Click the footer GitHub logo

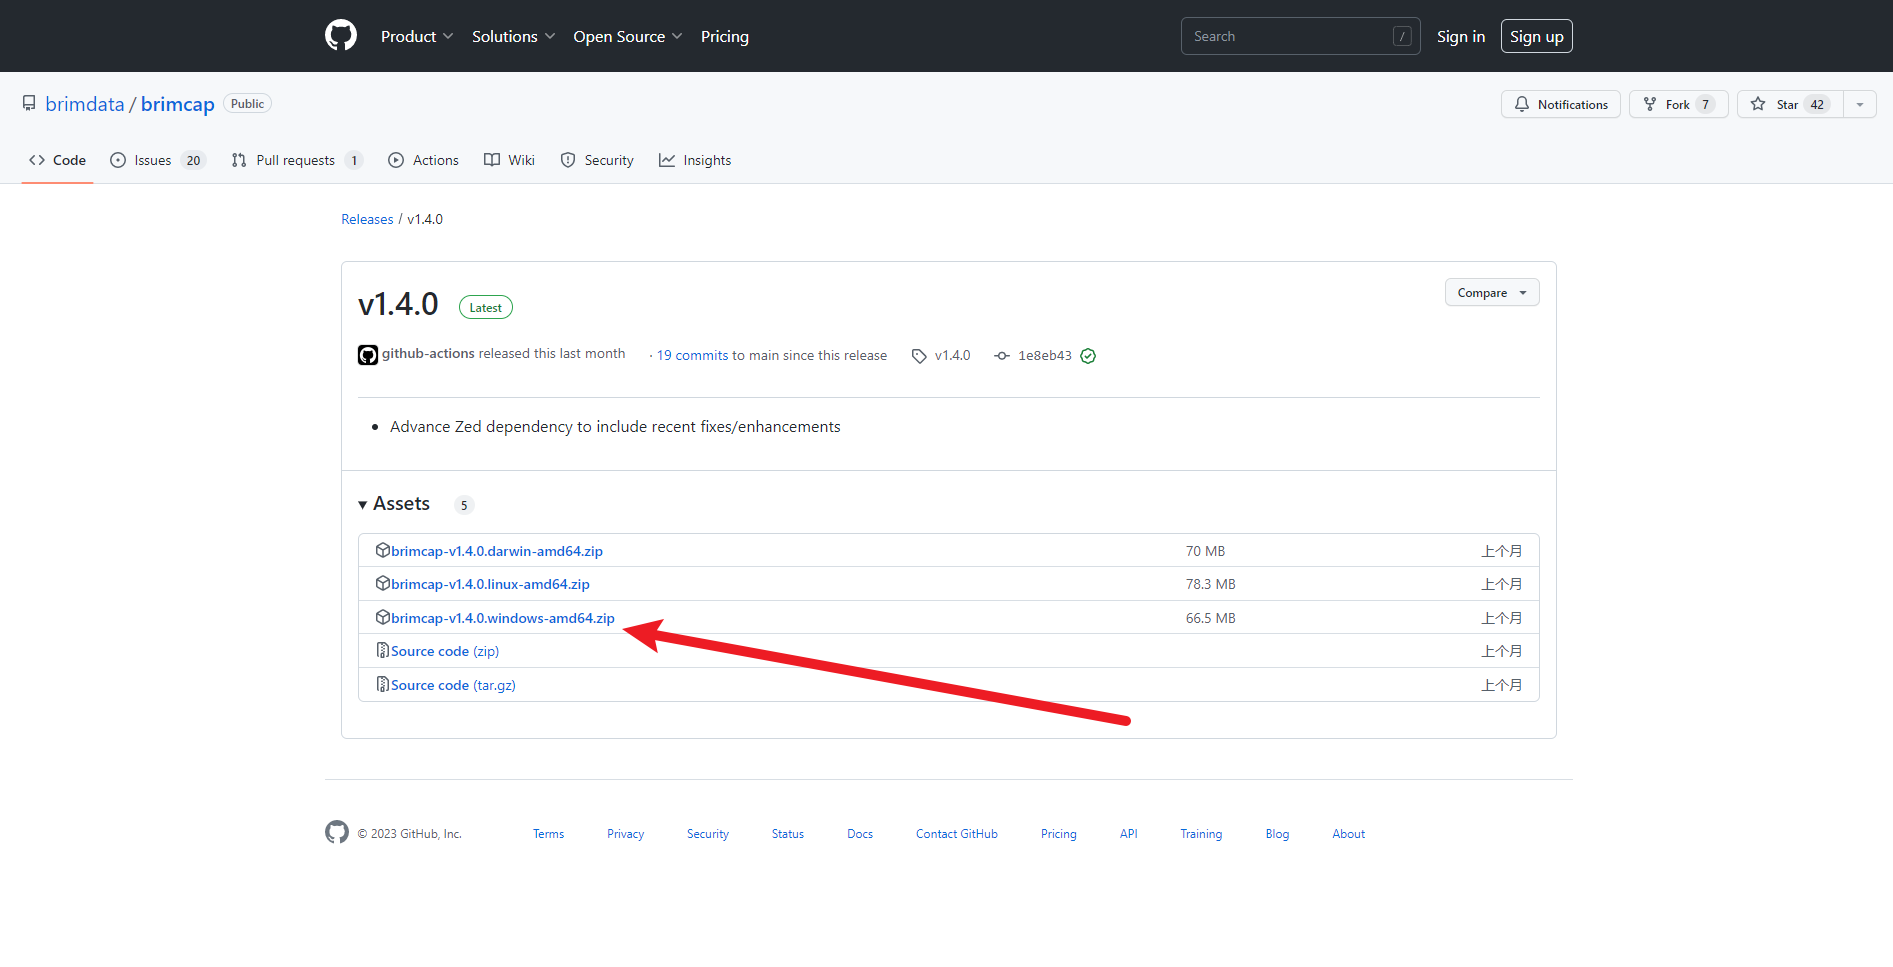337,832
